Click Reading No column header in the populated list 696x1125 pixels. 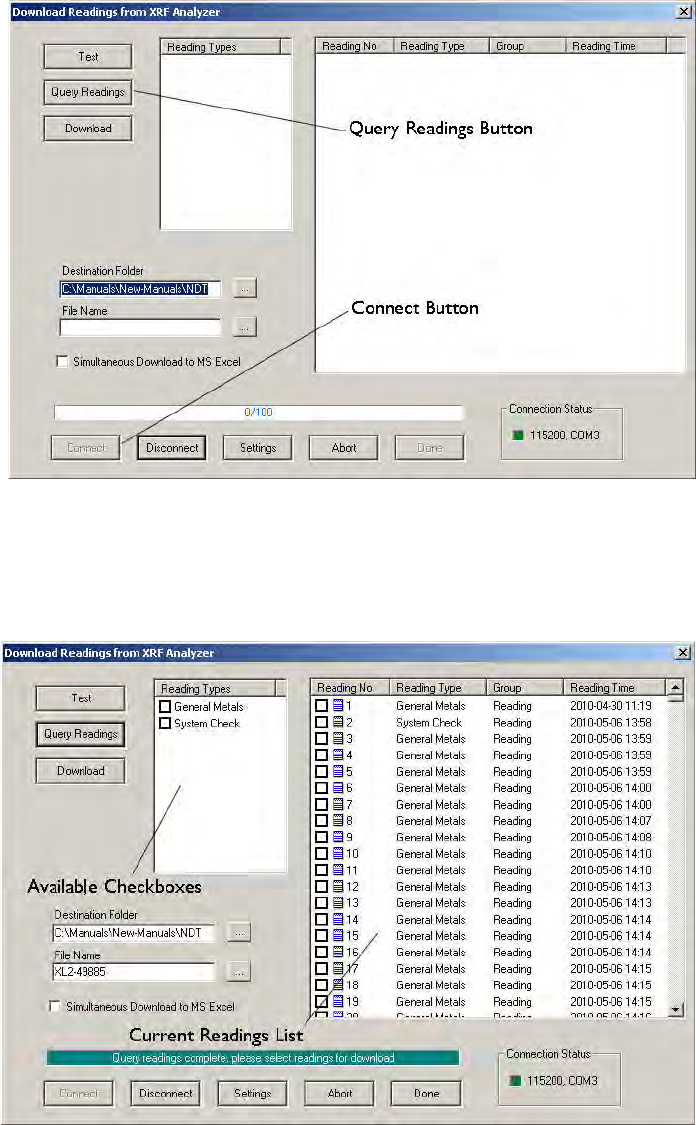[350, 687]
